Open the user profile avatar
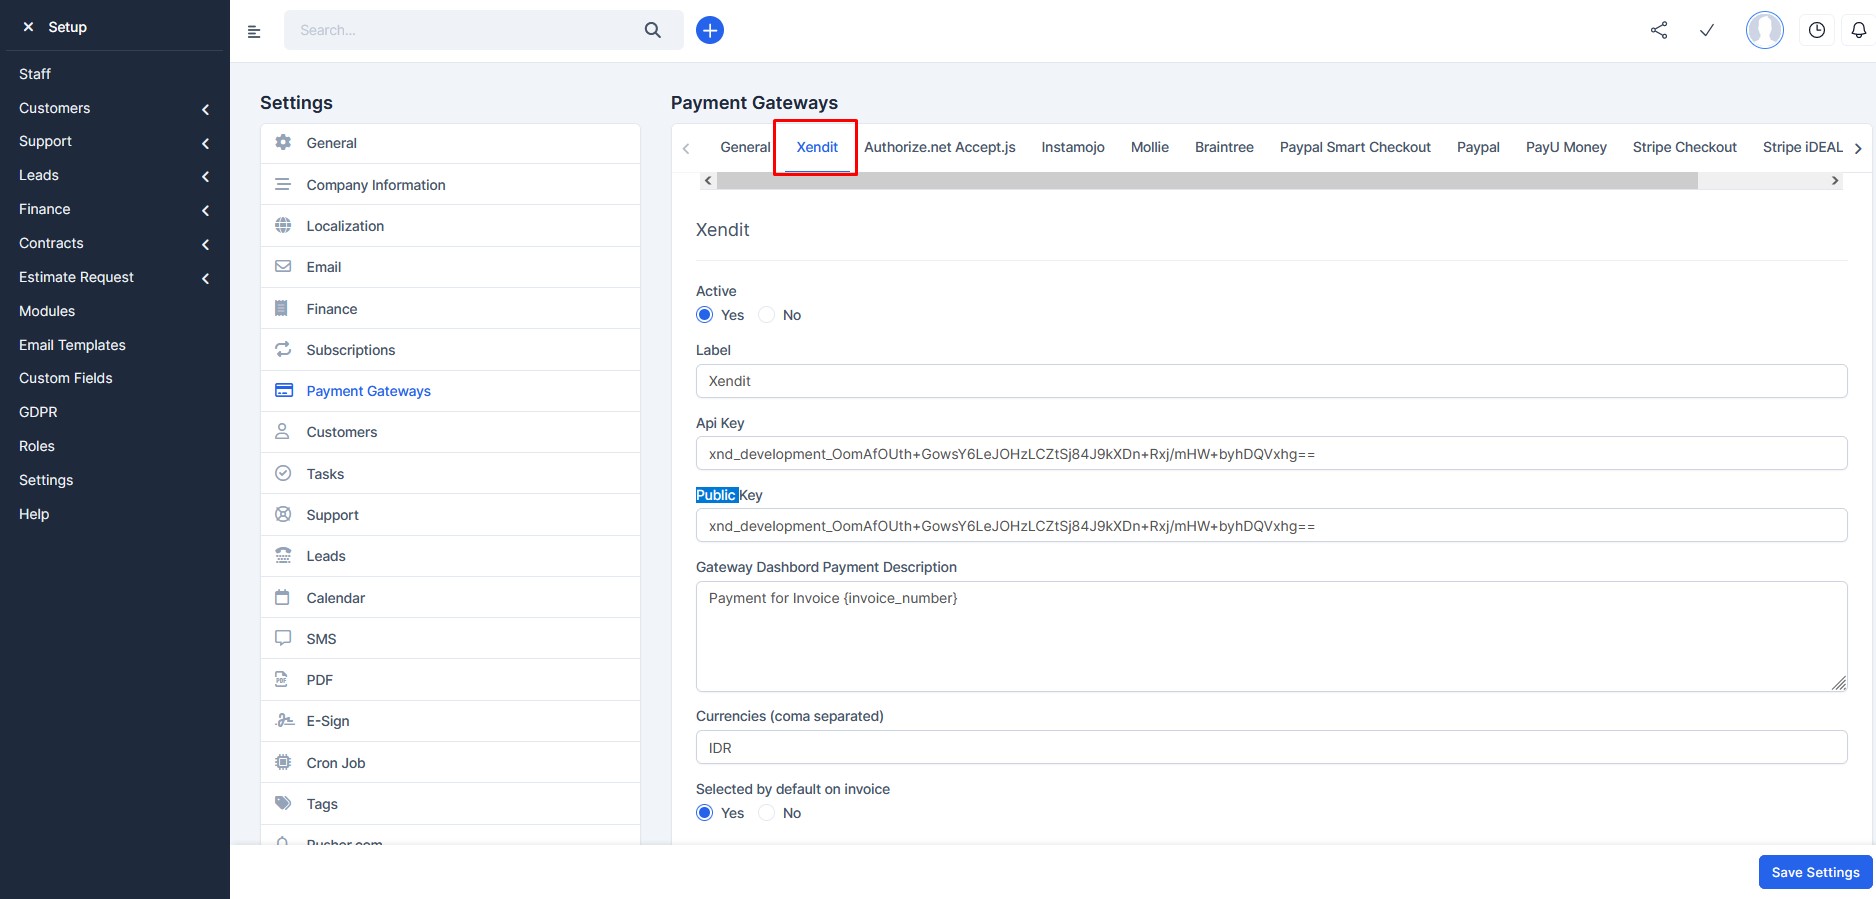 (x=1764, y=30)
